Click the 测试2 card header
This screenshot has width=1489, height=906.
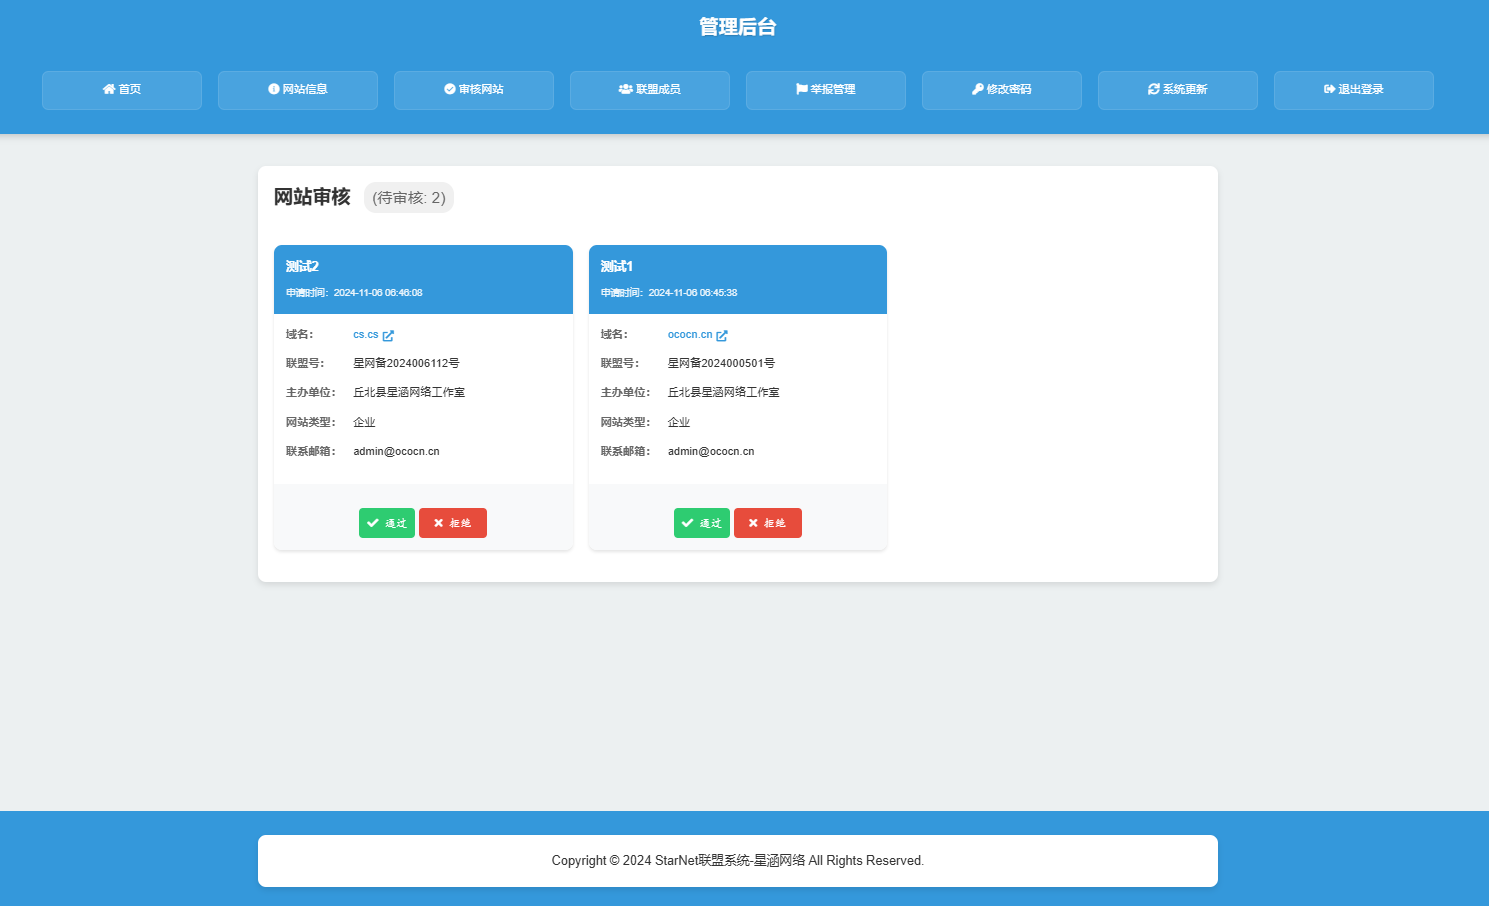[x=423, y=279]
